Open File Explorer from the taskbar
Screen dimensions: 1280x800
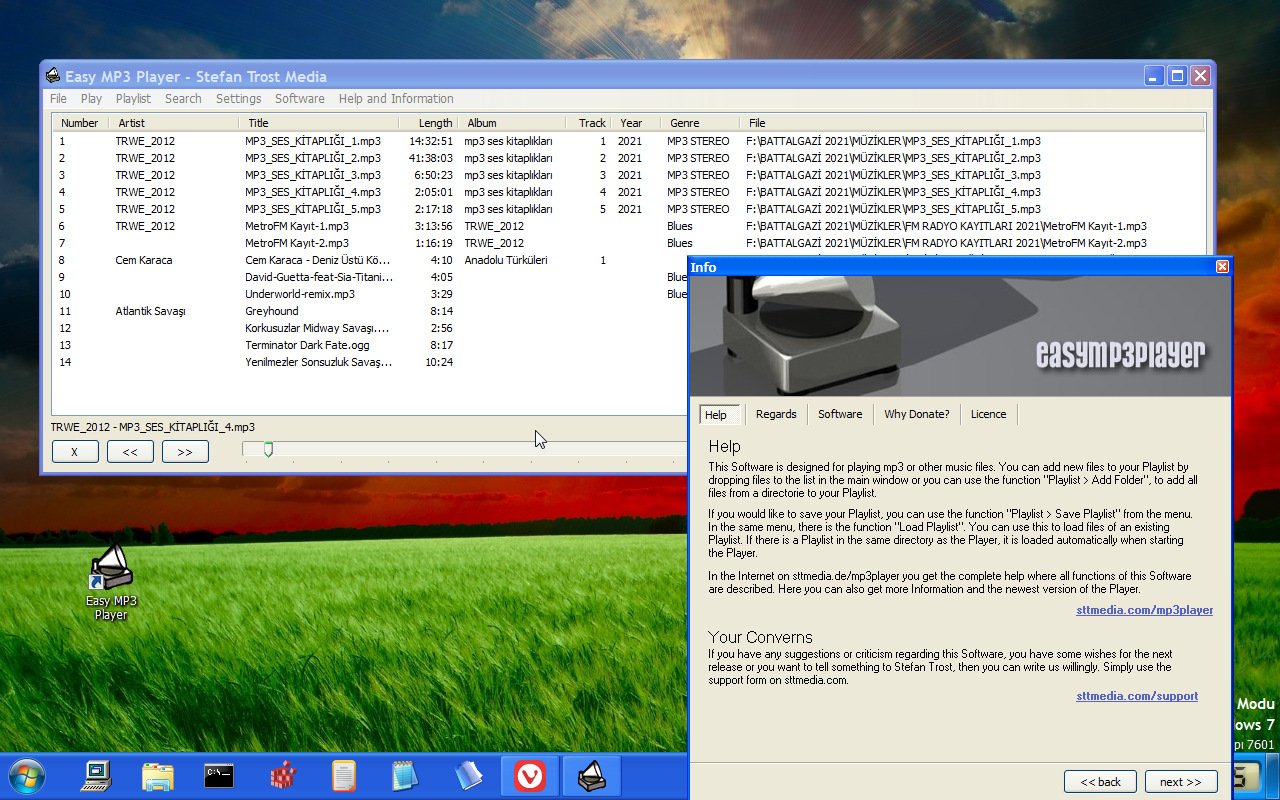[x=158, y=776]
